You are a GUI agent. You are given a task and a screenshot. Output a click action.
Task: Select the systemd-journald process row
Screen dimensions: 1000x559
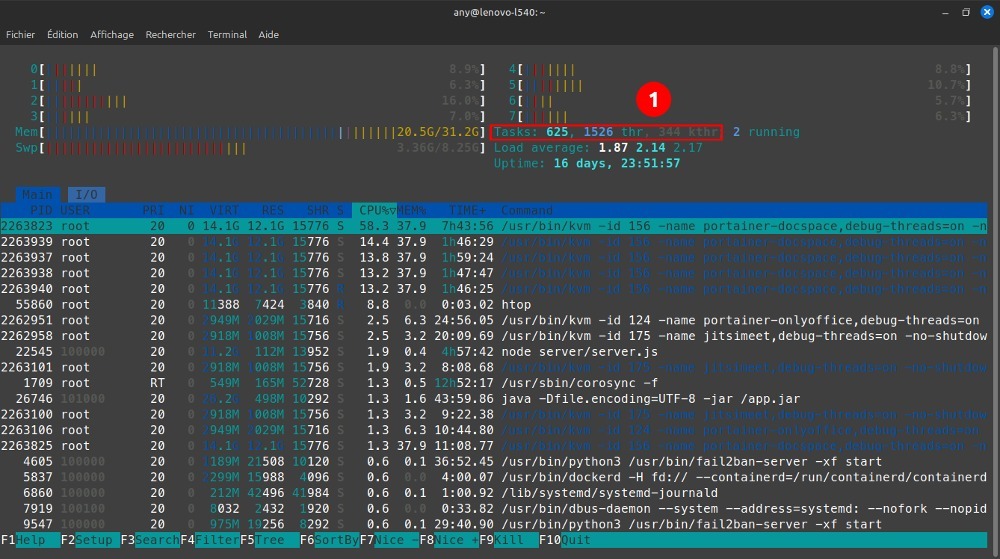tap(494, 493)
